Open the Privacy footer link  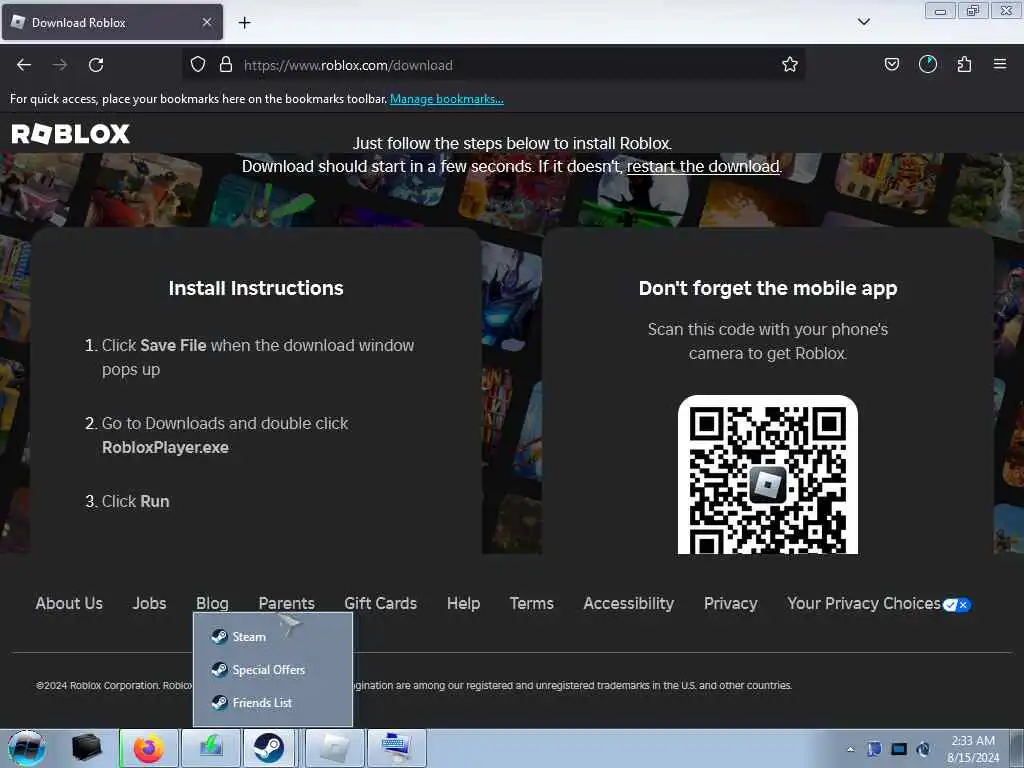tap(731, 603)
